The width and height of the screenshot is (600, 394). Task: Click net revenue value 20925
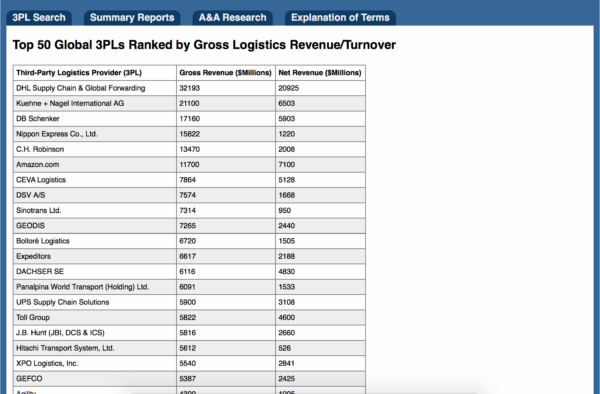point(289,88)
